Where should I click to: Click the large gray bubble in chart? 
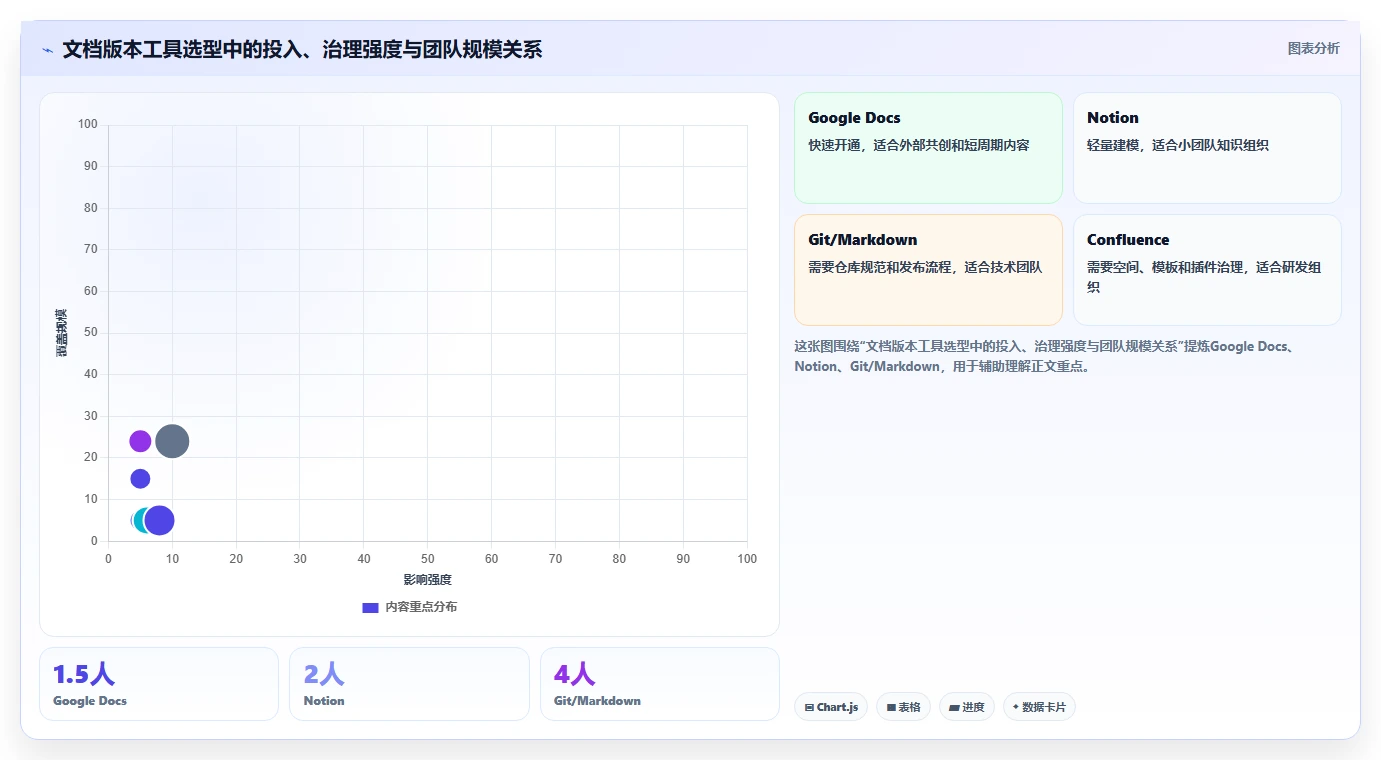point(172,441)
